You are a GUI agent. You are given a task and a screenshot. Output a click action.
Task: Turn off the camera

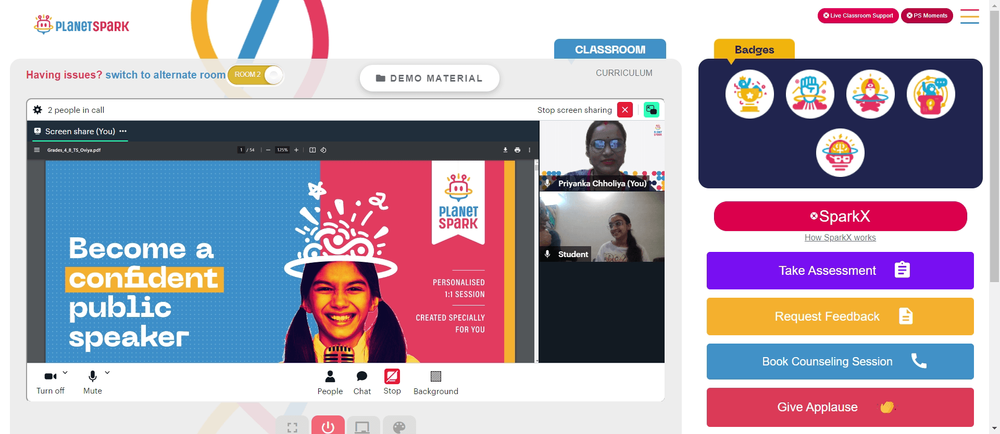coord(50,383)
